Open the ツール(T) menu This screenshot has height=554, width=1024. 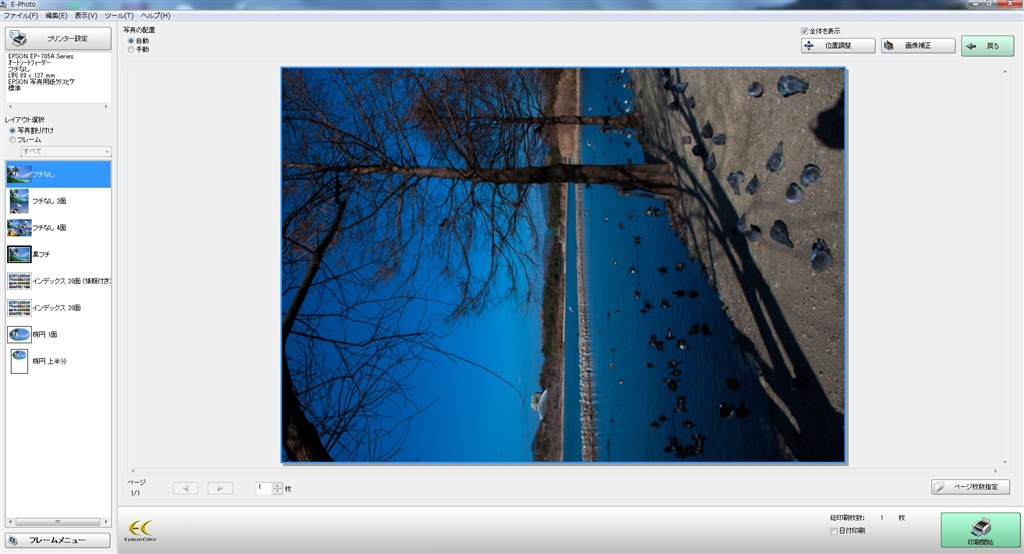(x=119, y=16)
